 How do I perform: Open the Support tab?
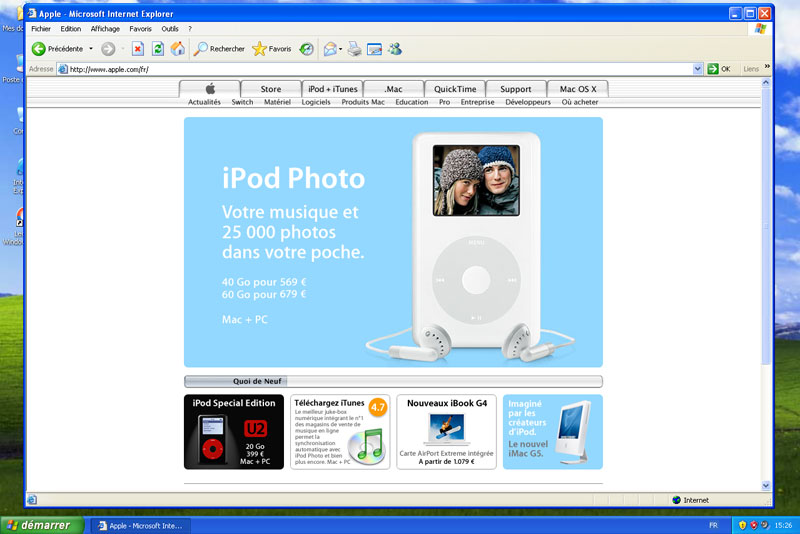[516, 89]
